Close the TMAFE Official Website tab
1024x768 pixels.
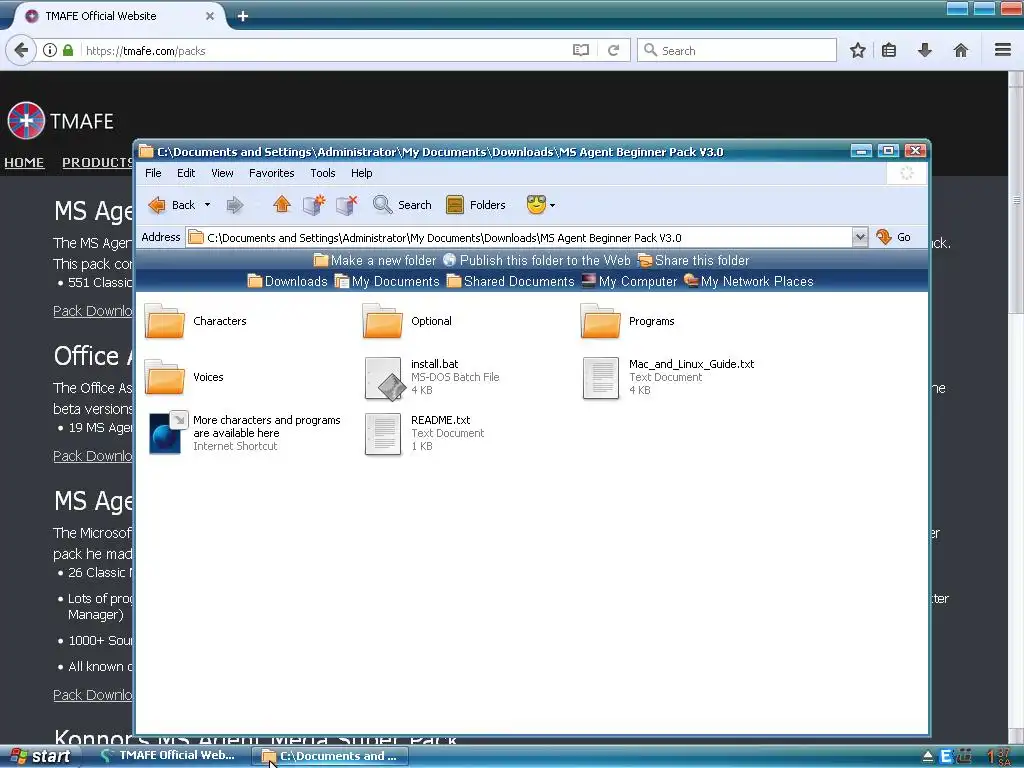(210, 16)
